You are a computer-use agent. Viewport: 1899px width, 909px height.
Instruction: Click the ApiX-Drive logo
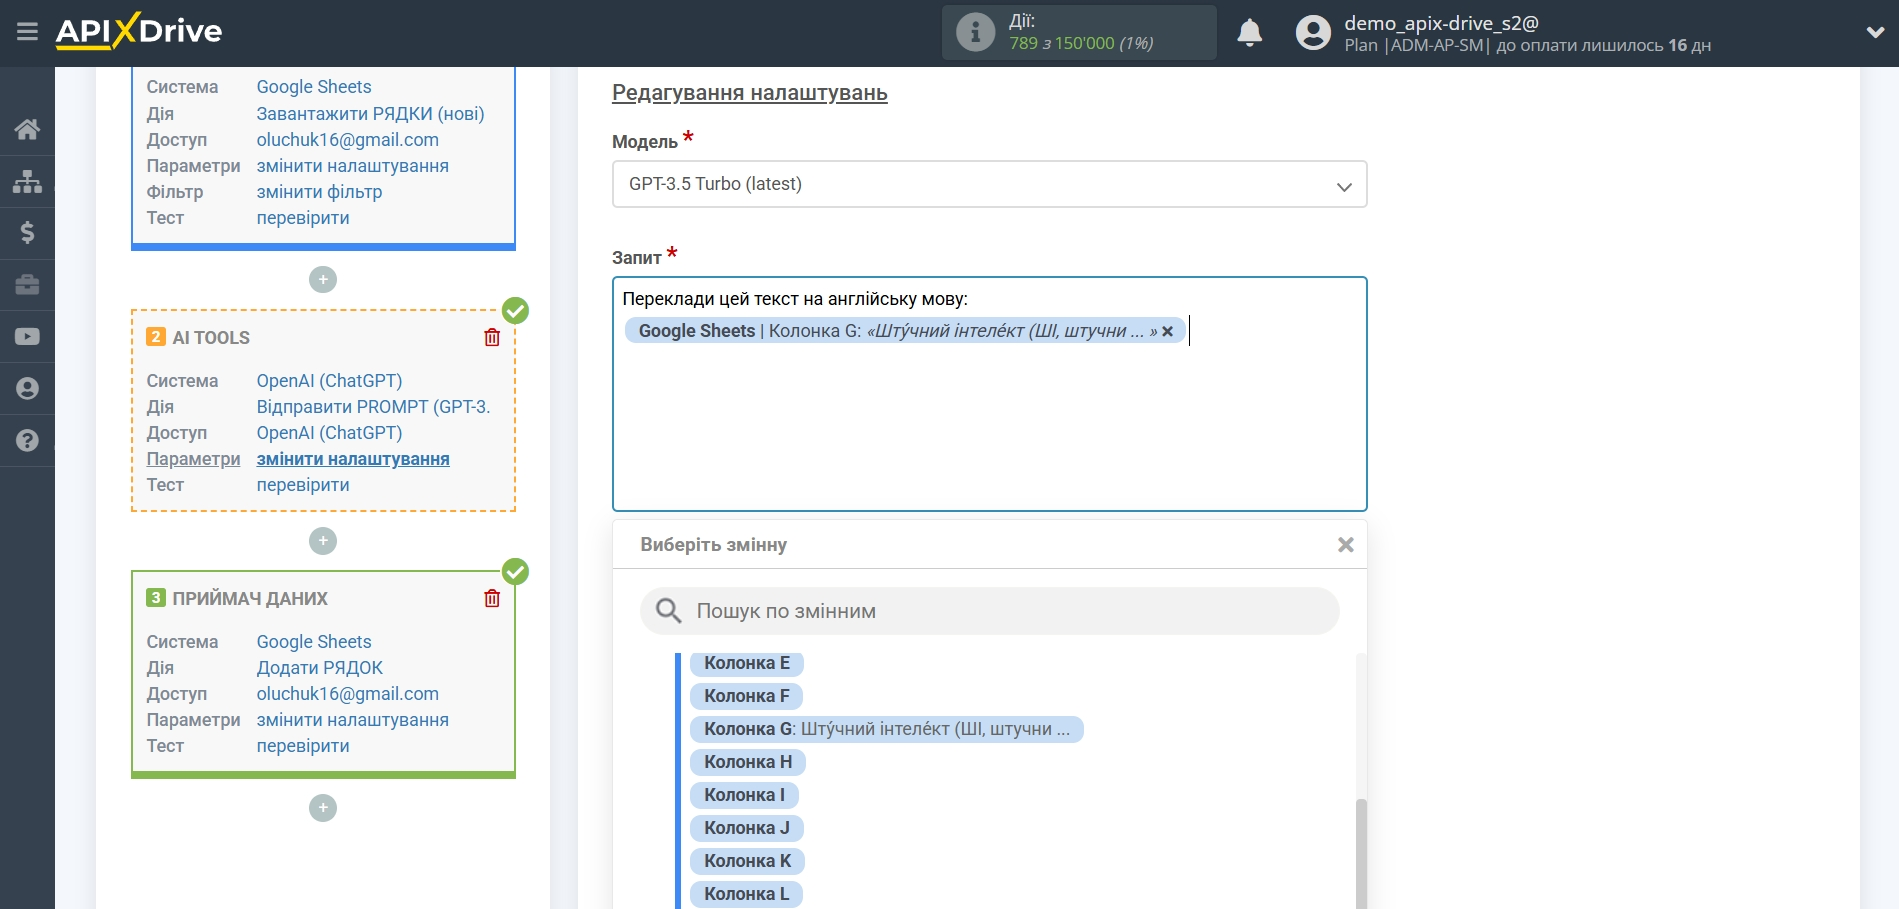coord(139,31)
